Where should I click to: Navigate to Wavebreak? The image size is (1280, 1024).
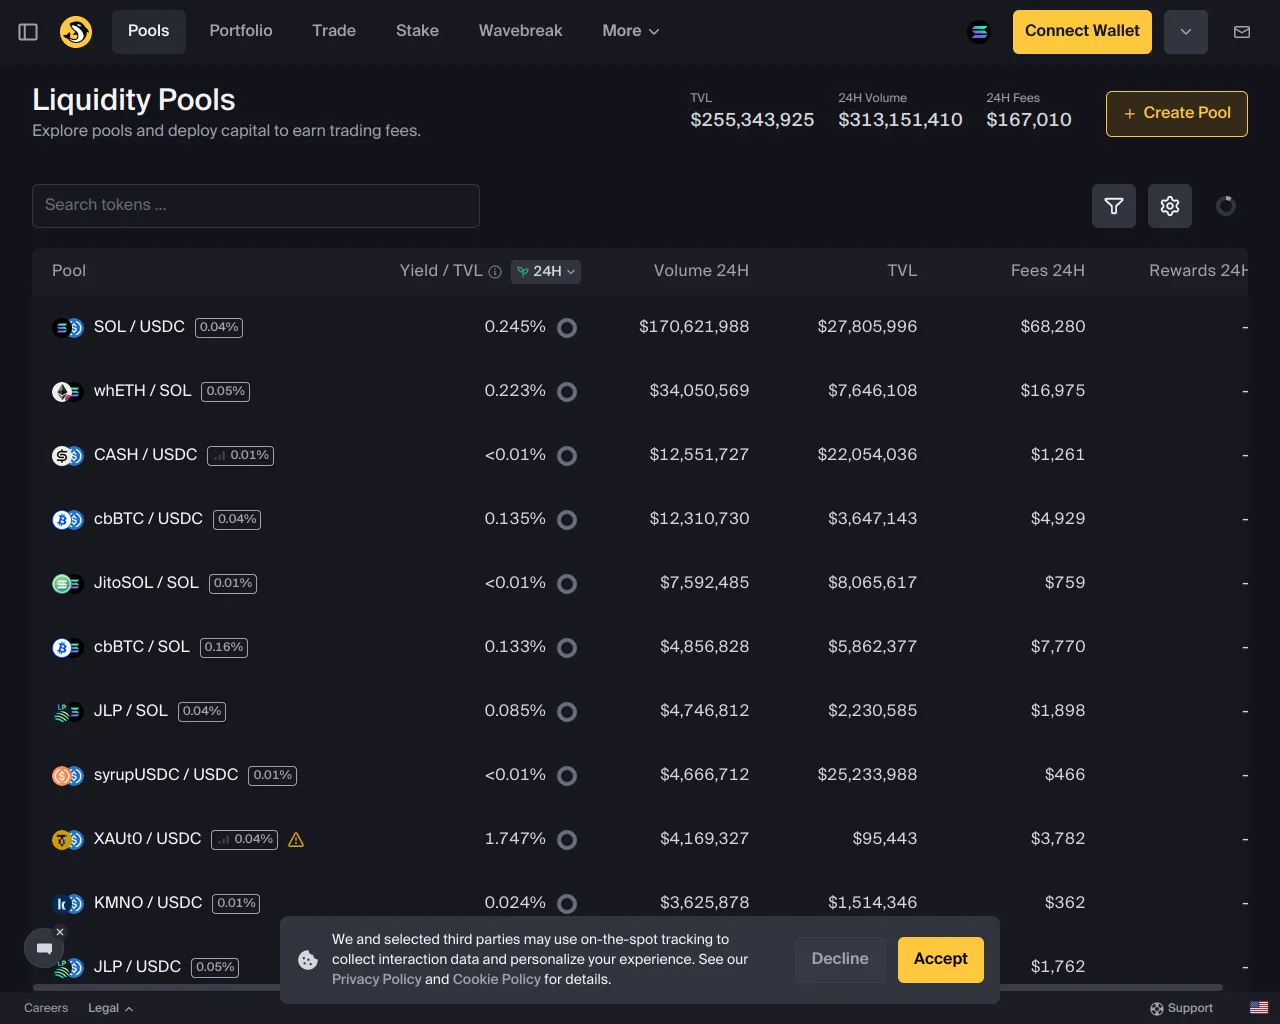[x=521, y=32]
